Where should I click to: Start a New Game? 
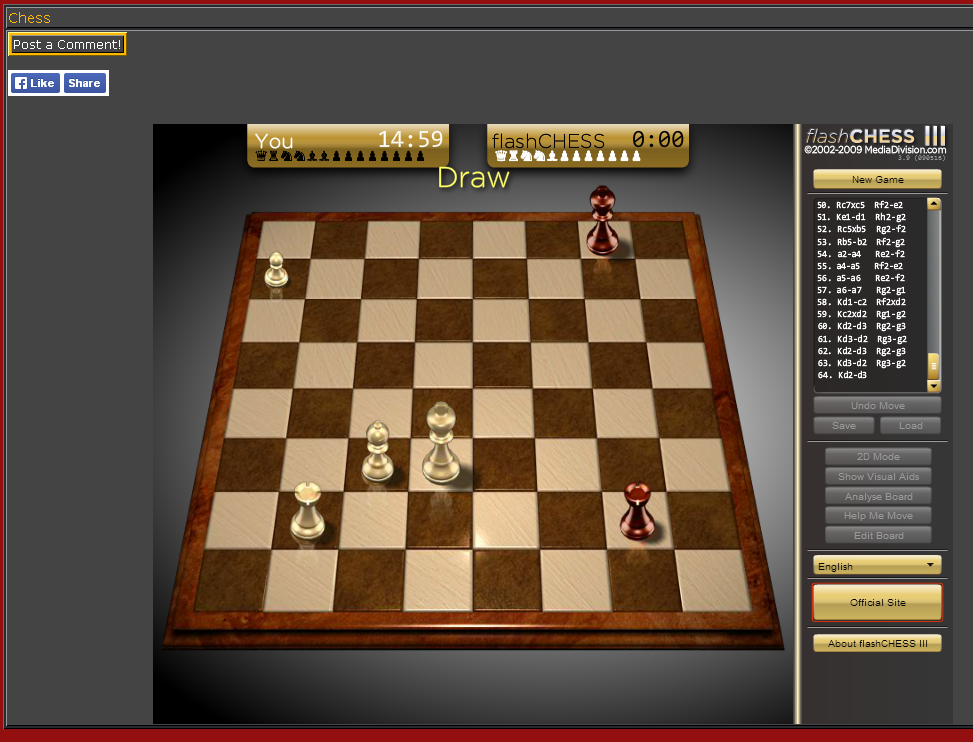point(877,180)
